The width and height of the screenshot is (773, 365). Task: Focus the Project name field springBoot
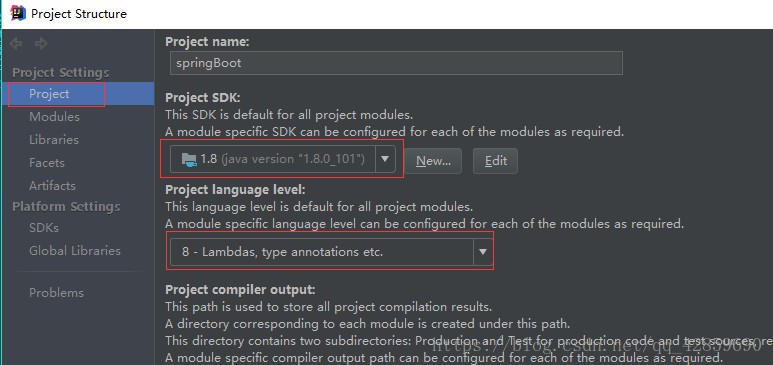point(396,63)
